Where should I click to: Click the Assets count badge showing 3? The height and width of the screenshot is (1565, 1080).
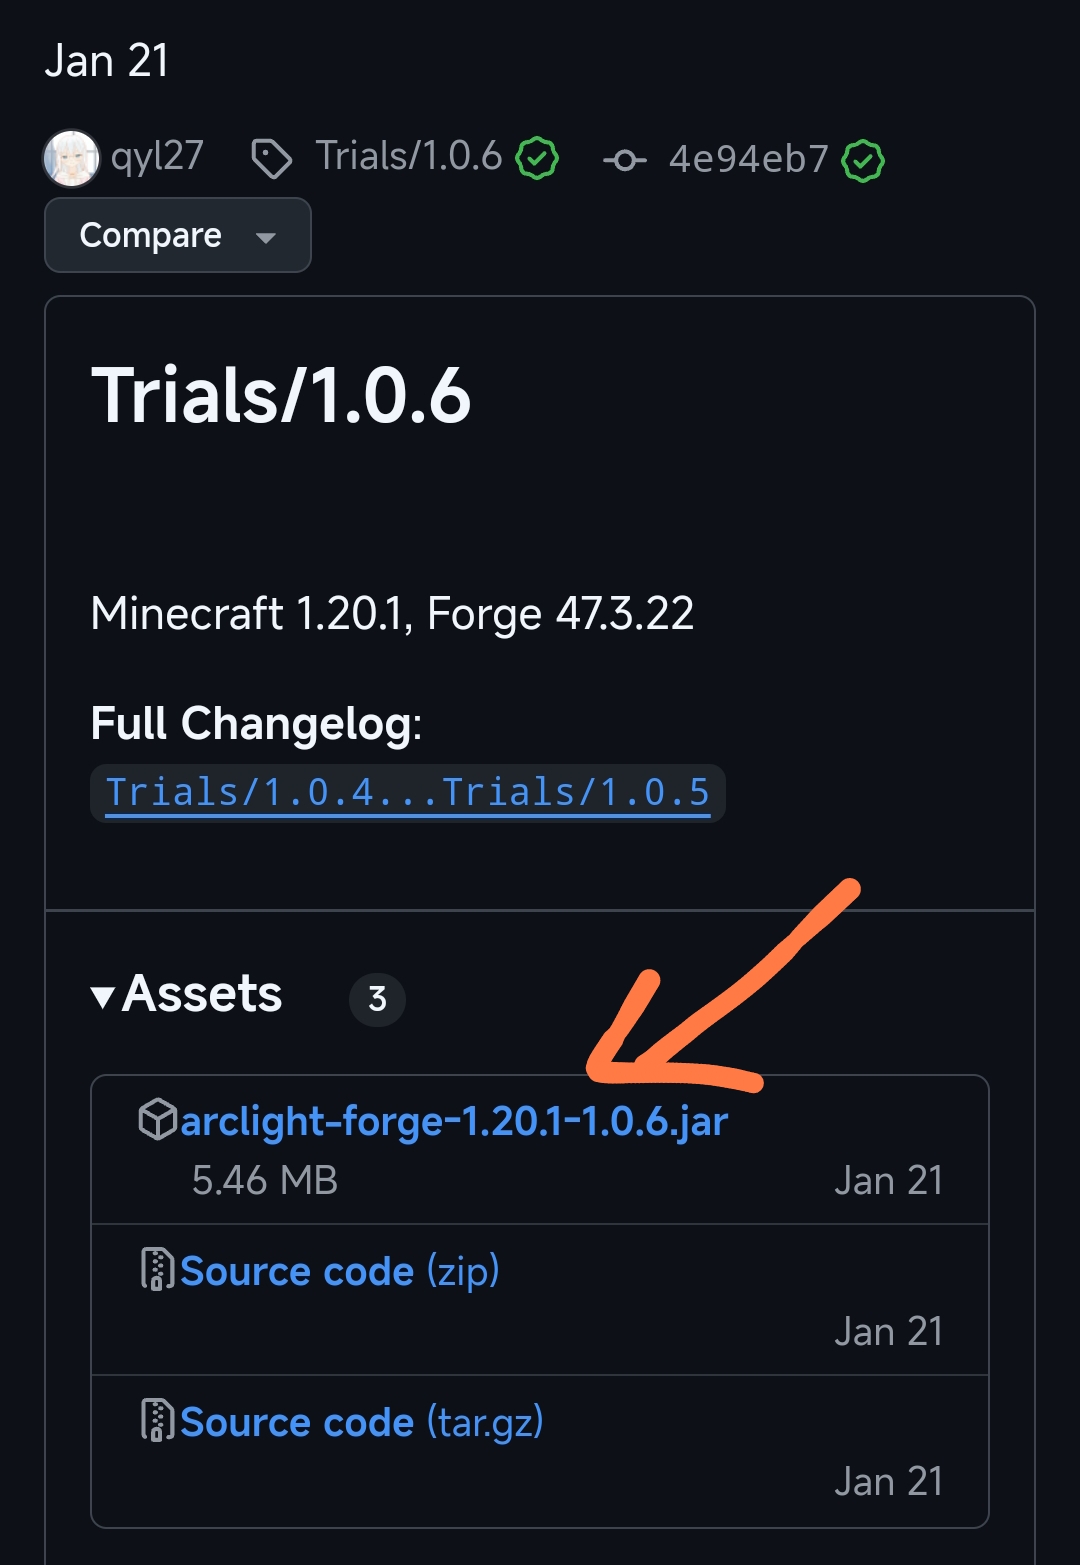[377, 998]
